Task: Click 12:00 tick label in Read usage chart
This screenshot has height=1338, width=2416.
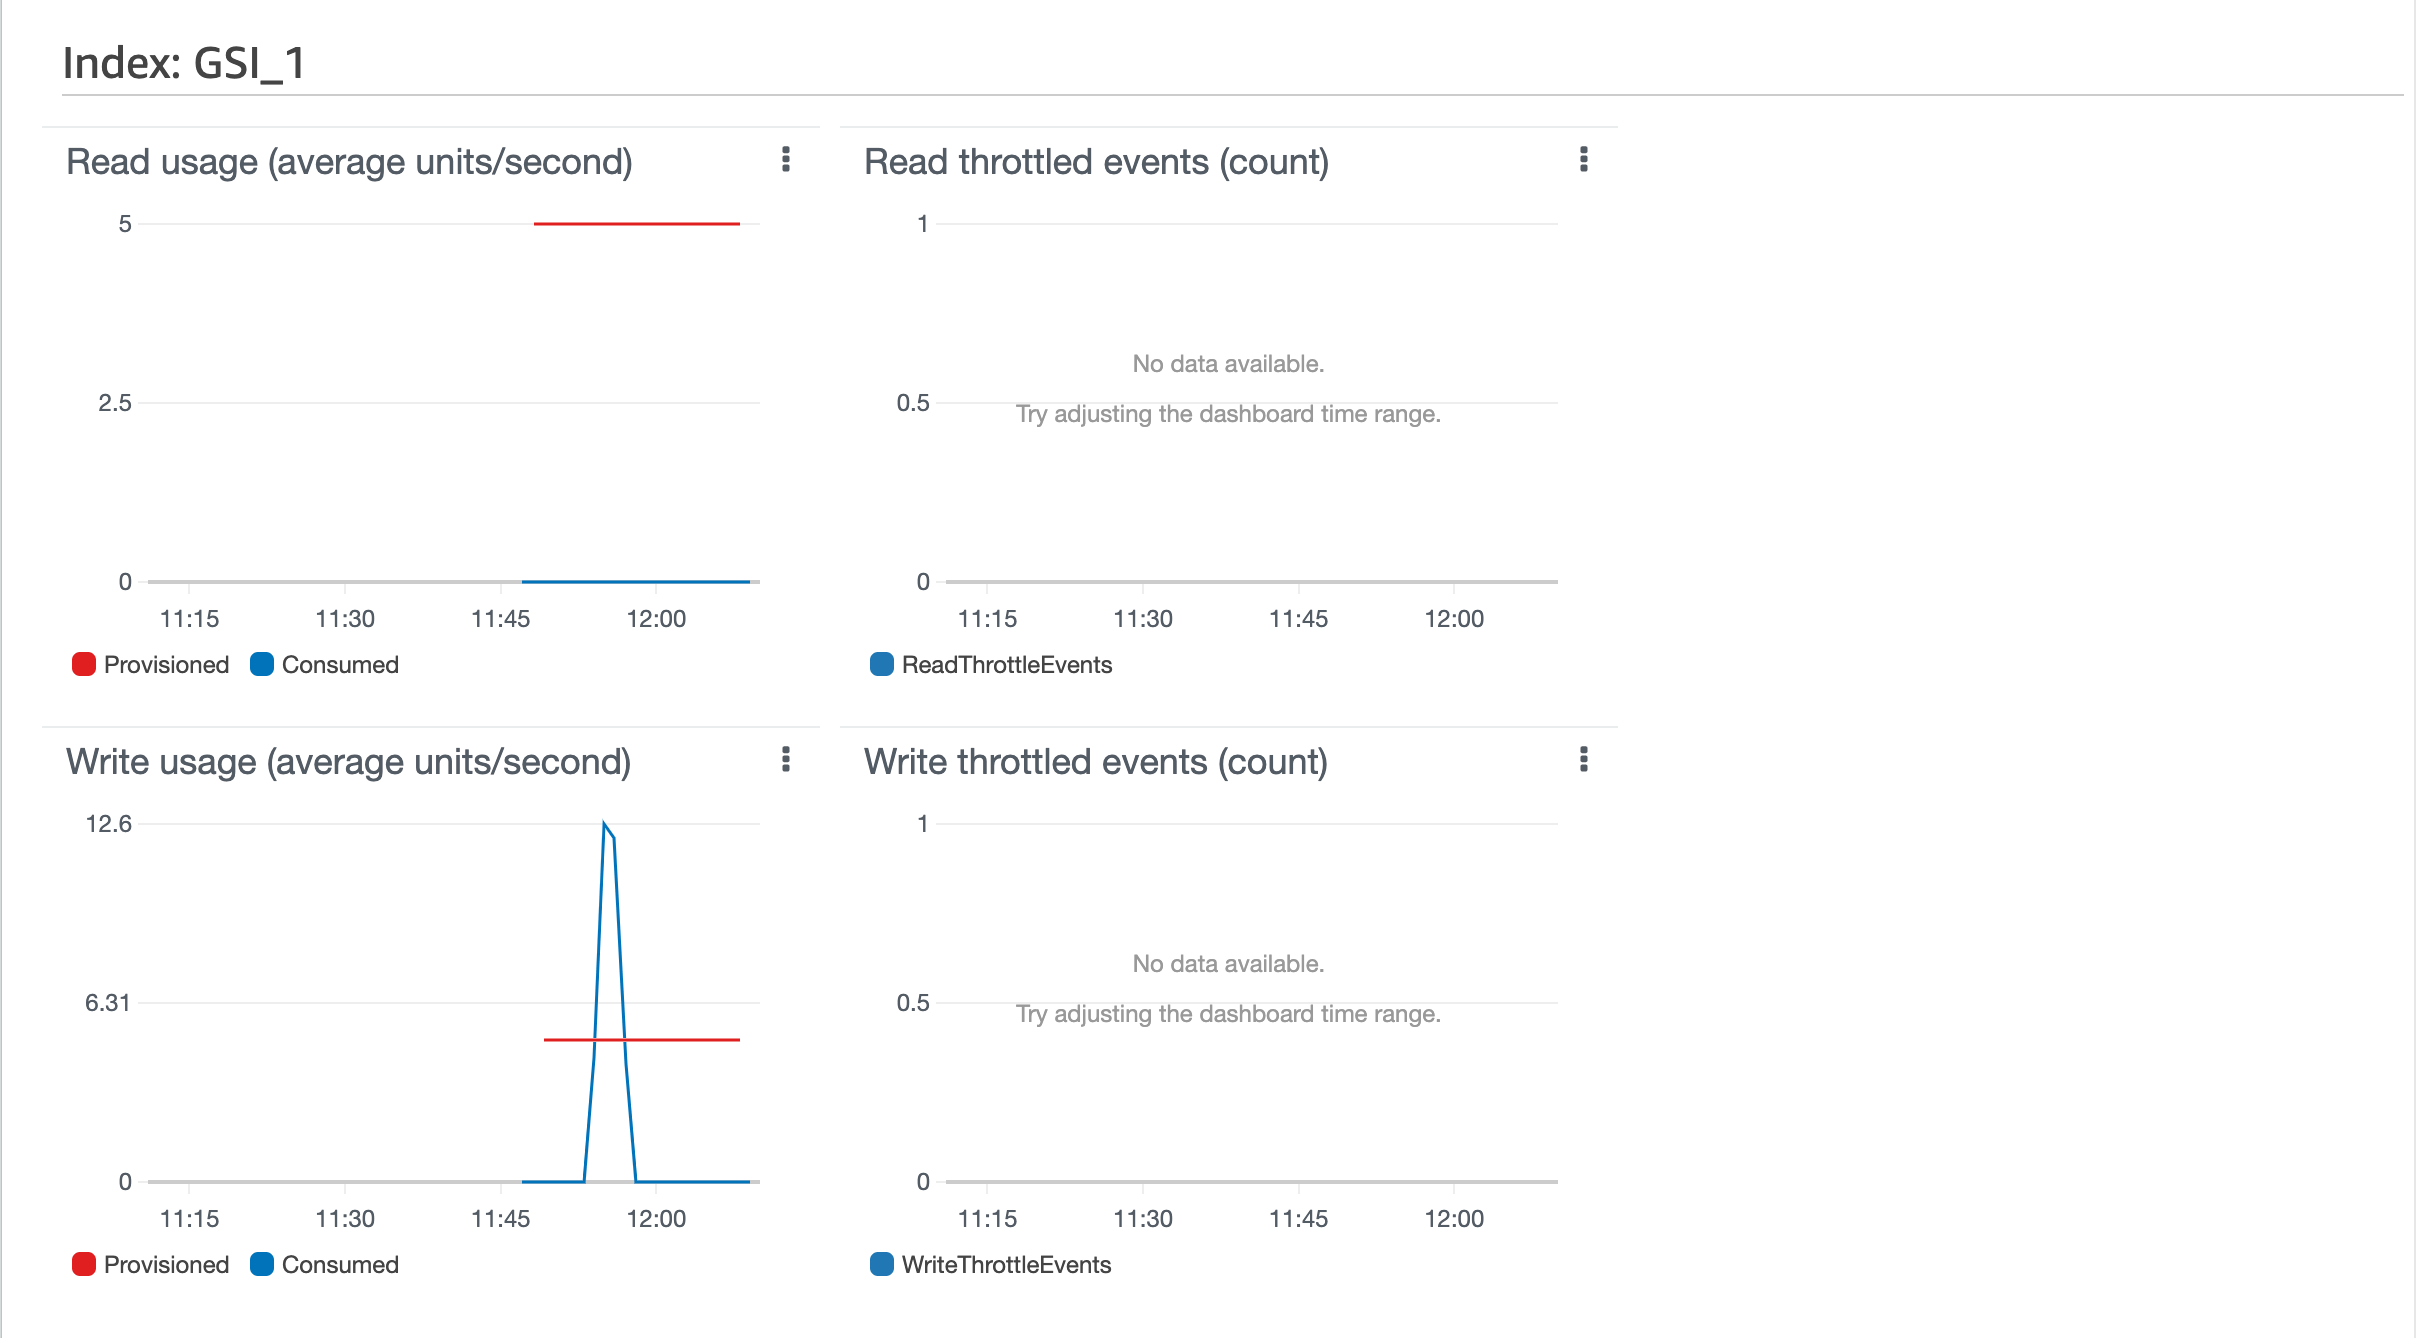Action: (656, 619)
